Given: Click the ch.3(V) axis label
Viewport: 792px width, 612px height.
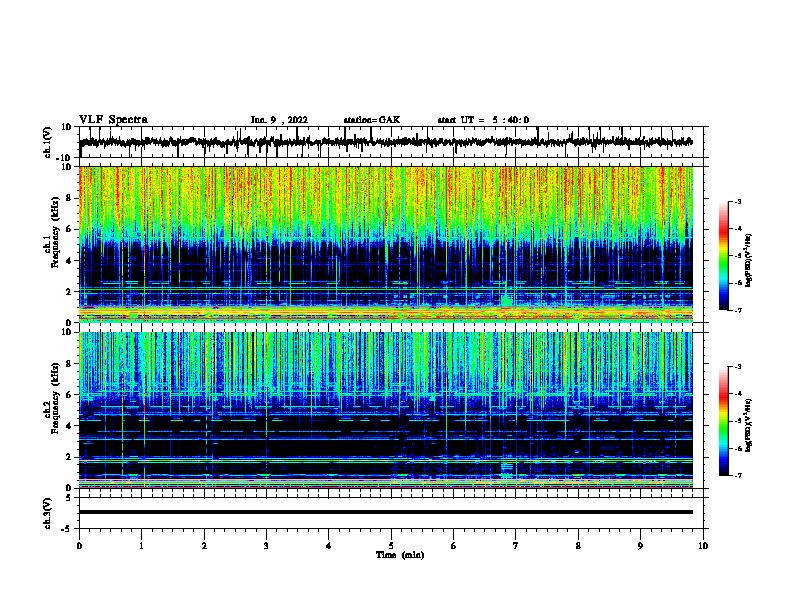Looking at the screenshot, I should point(48,513).
